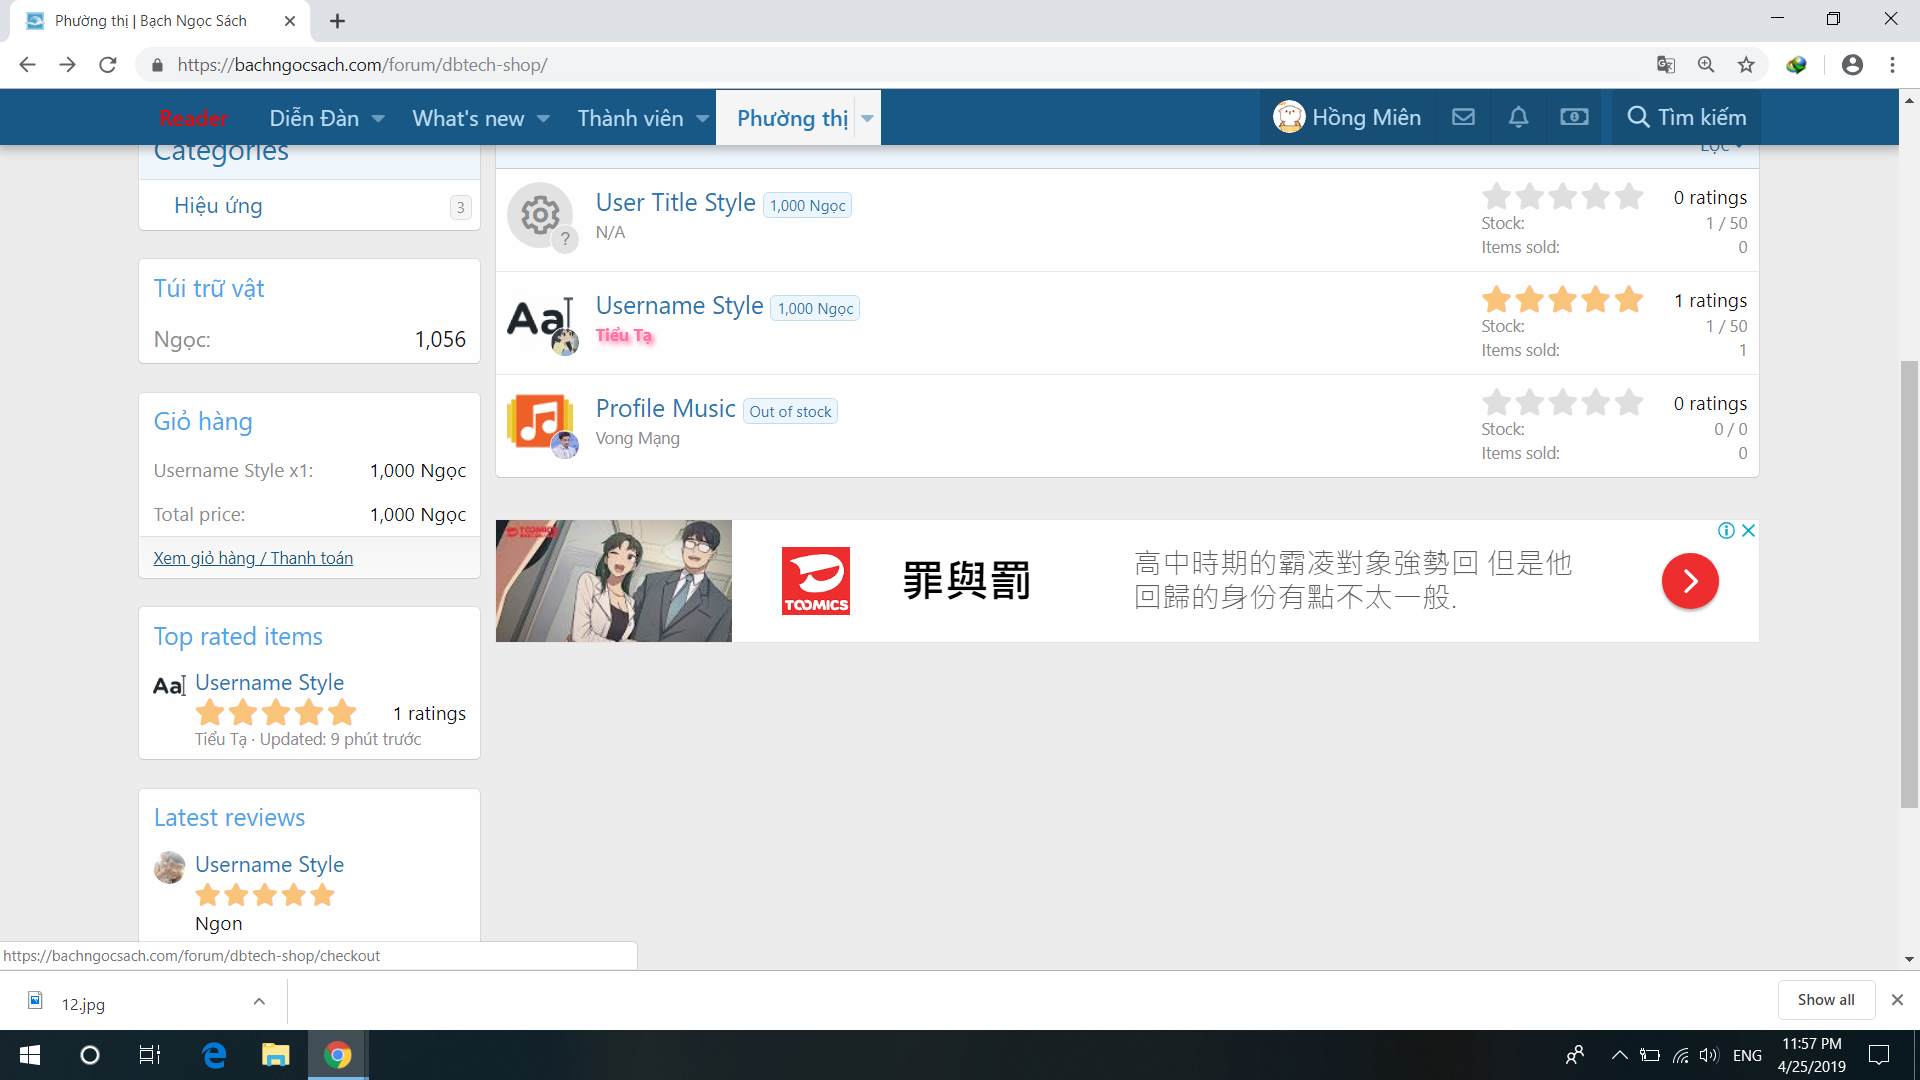This screenshot has width=1920, height=1080.
Task: Open the Reader menu item
Action: 194,118
